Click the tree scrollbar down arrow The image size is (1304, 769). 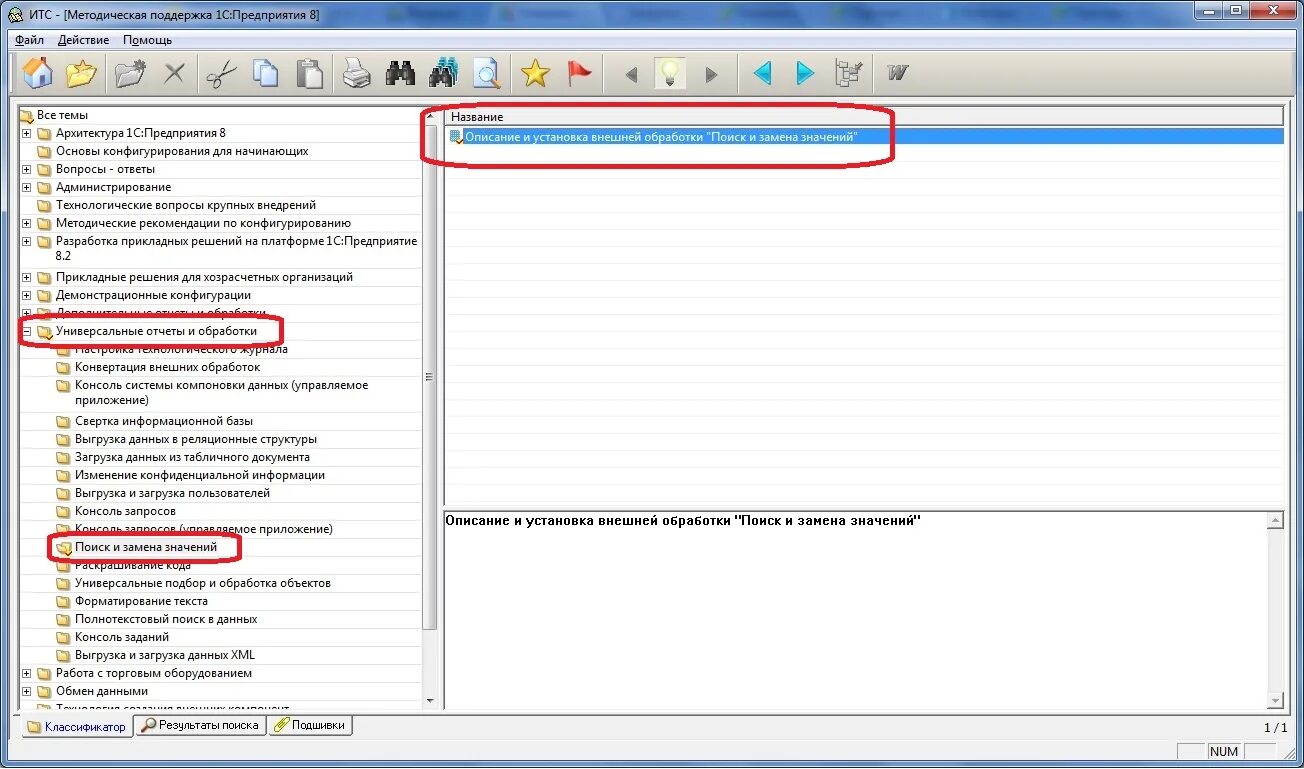click(429, 701)
